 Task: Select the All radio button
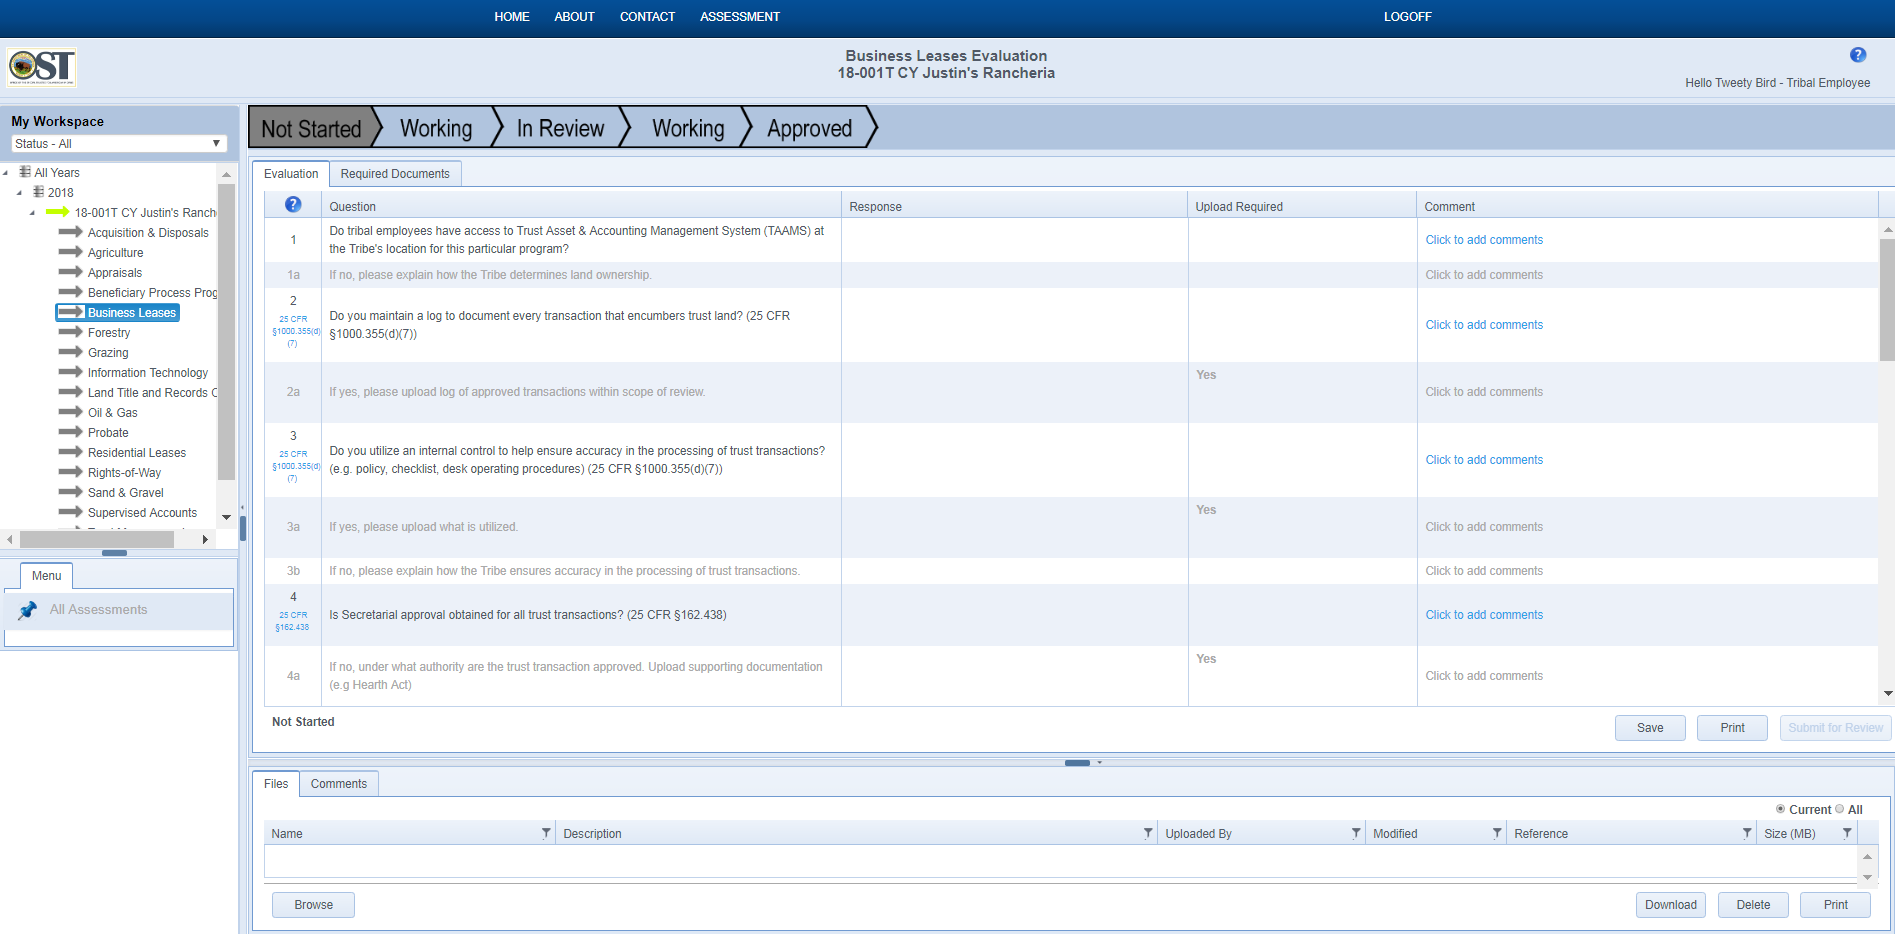(1840, 809)
